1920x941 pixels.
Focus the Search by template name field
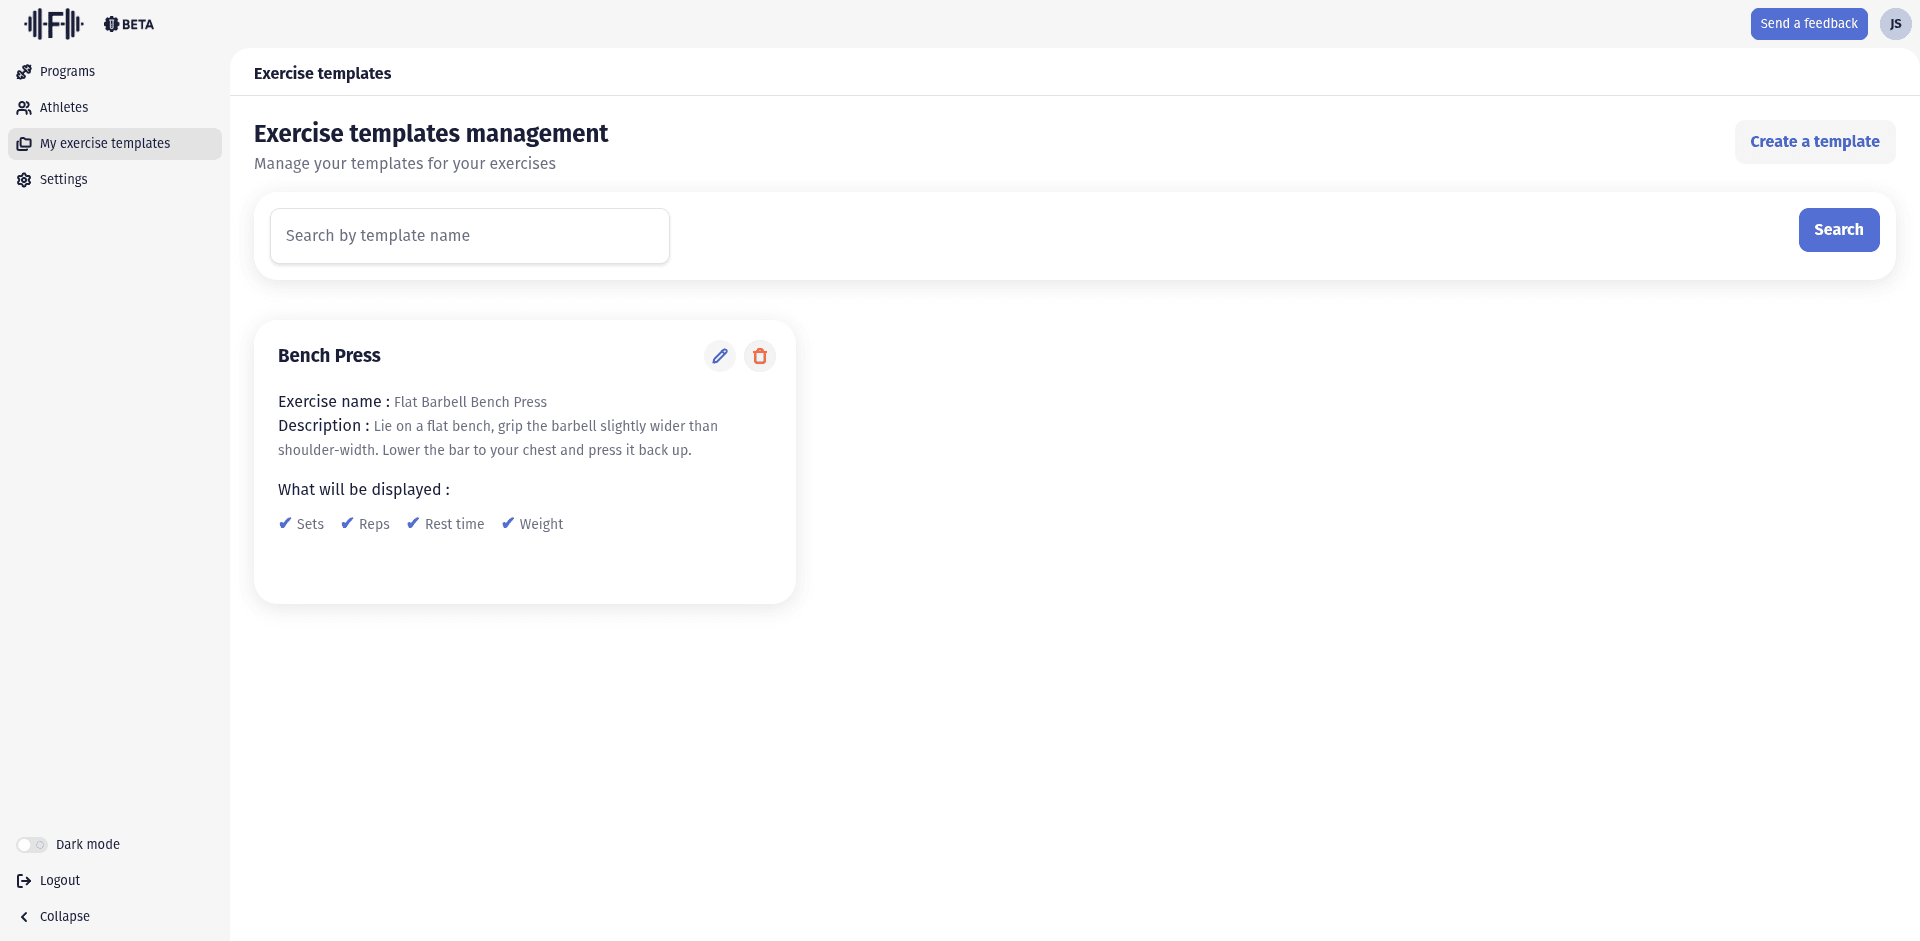click(469, 236)
